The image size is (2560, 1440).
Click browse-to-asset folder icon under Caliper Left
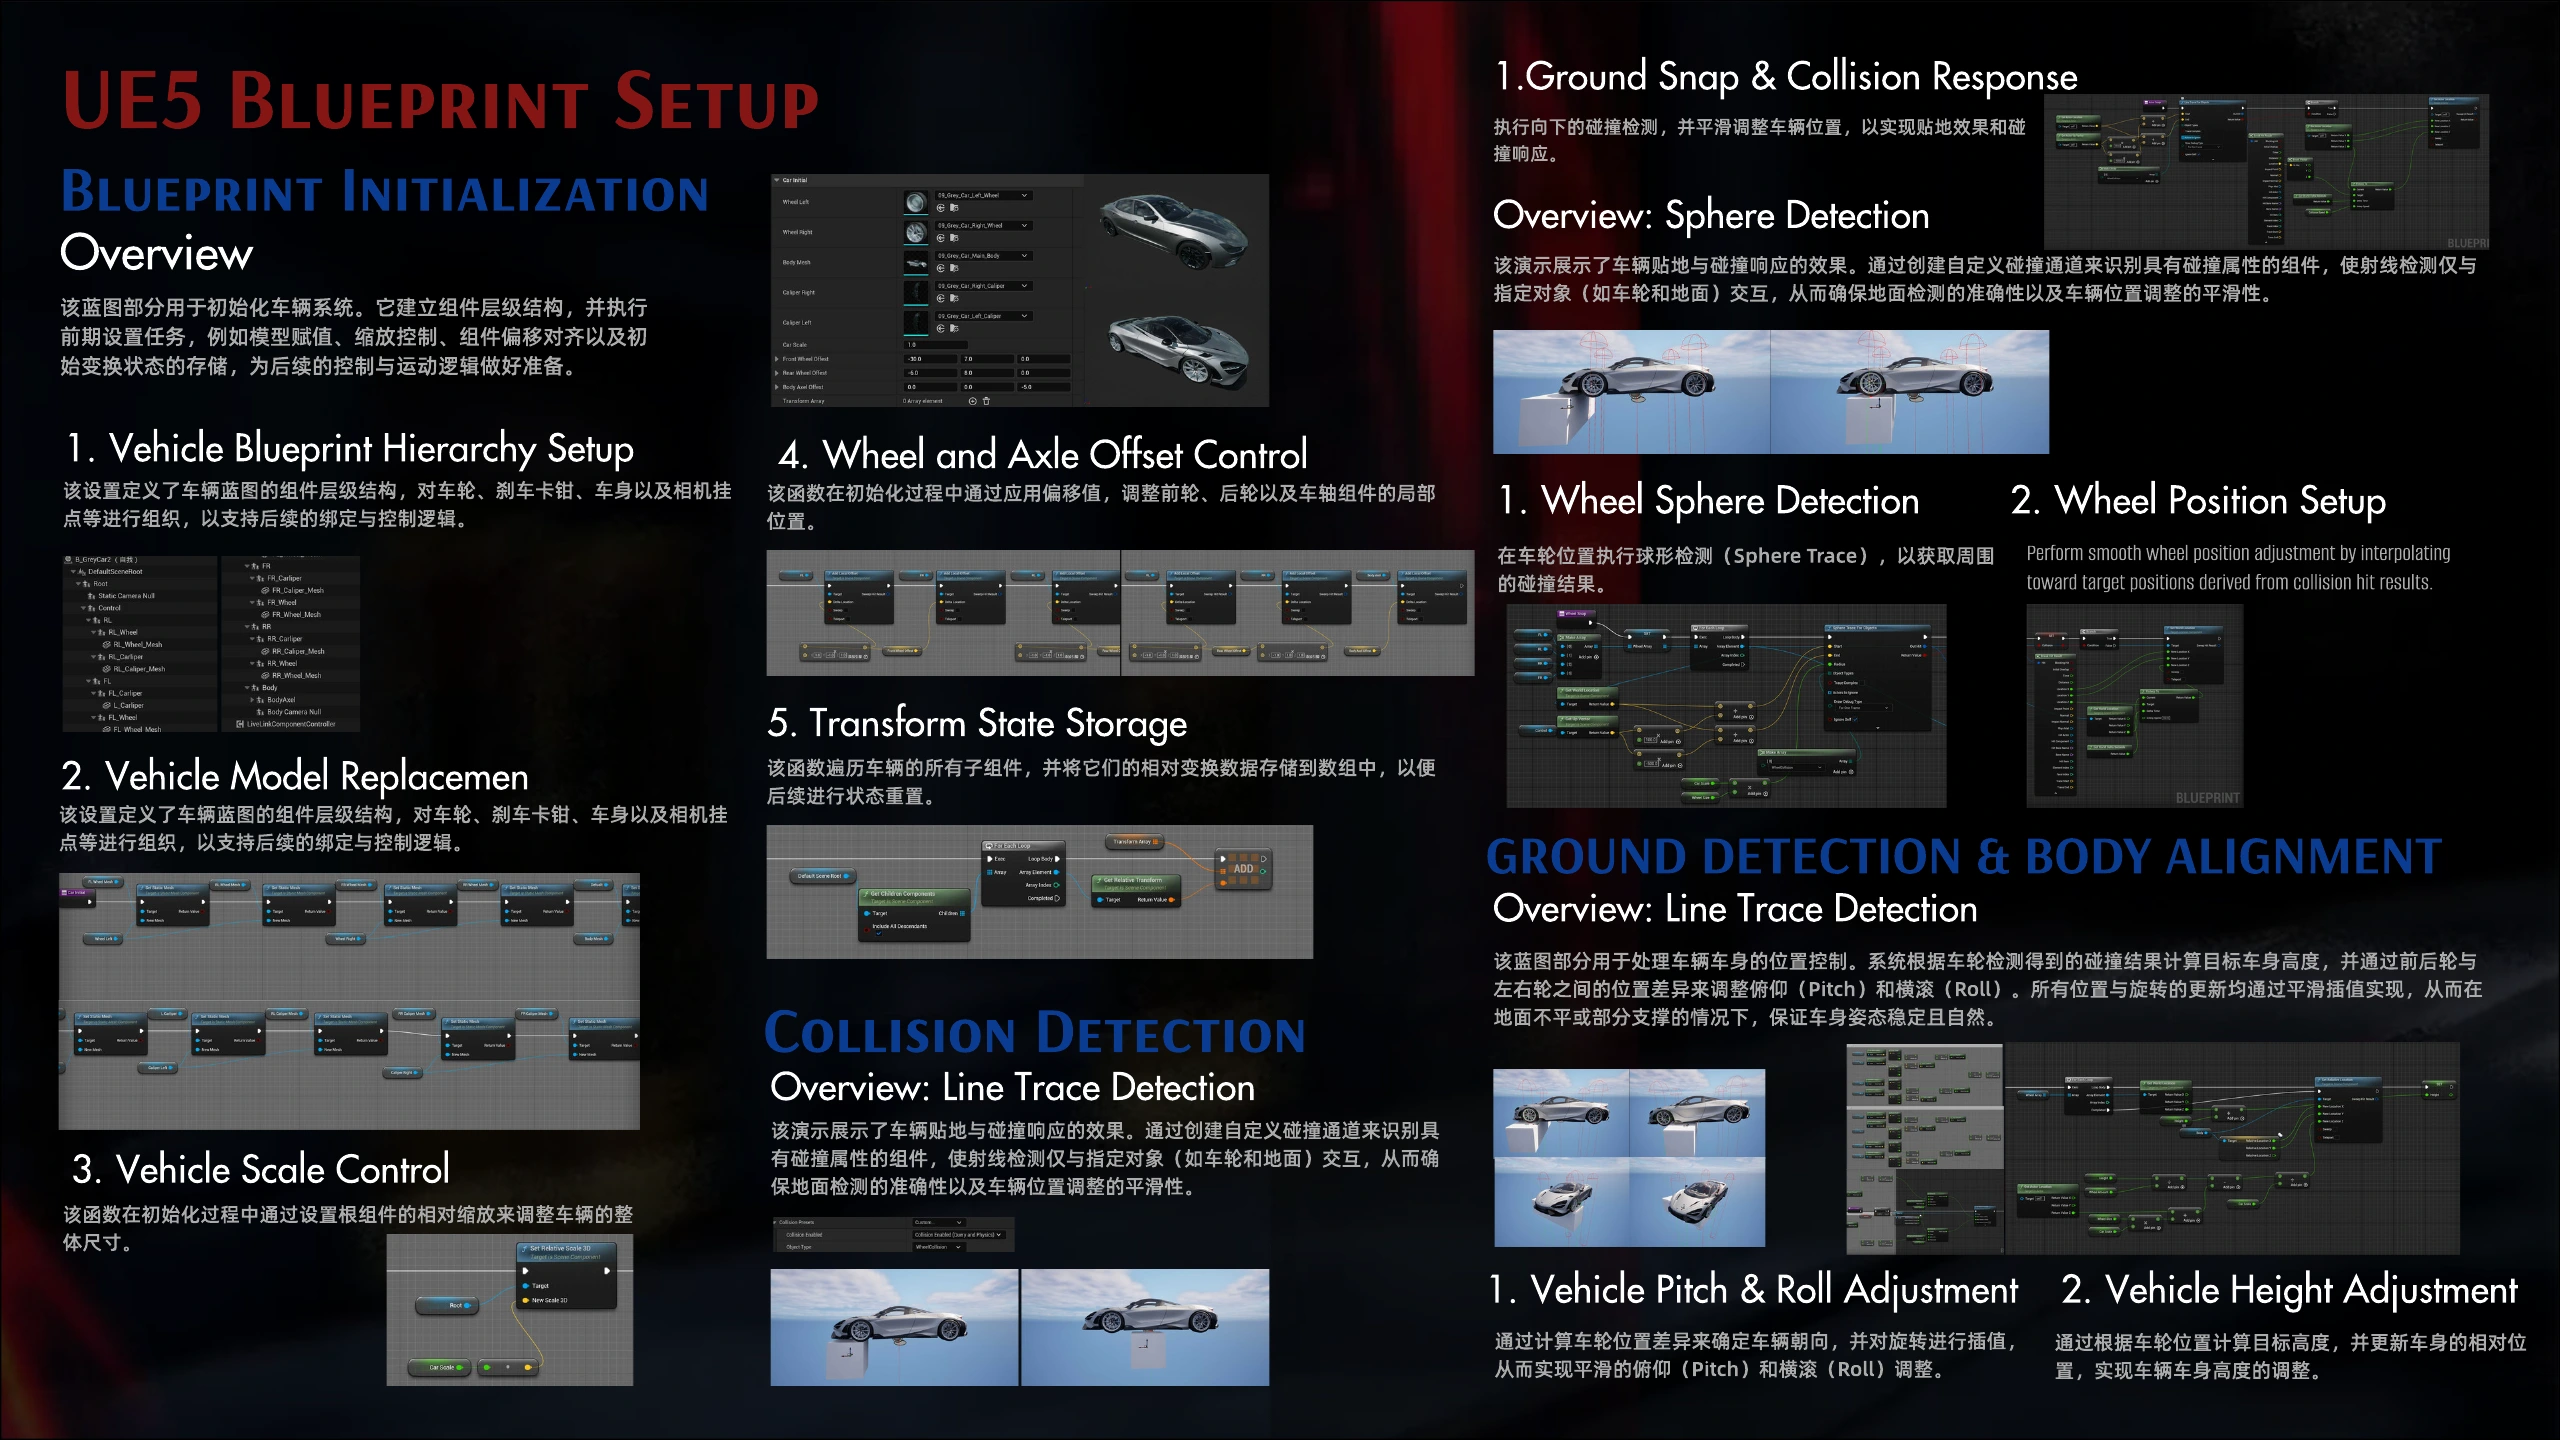click(x=954, y=328)
